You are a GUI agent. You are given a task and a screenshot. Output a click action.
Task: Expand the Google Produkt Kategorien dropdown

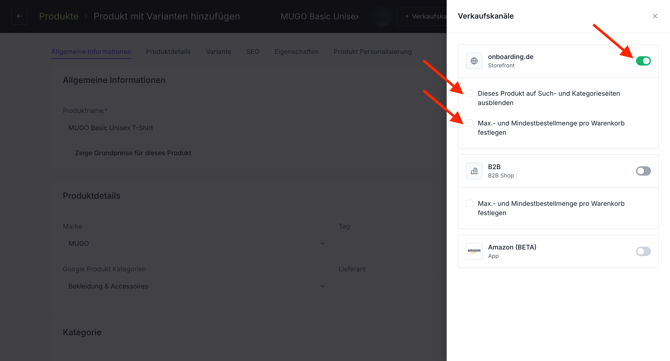196,286
